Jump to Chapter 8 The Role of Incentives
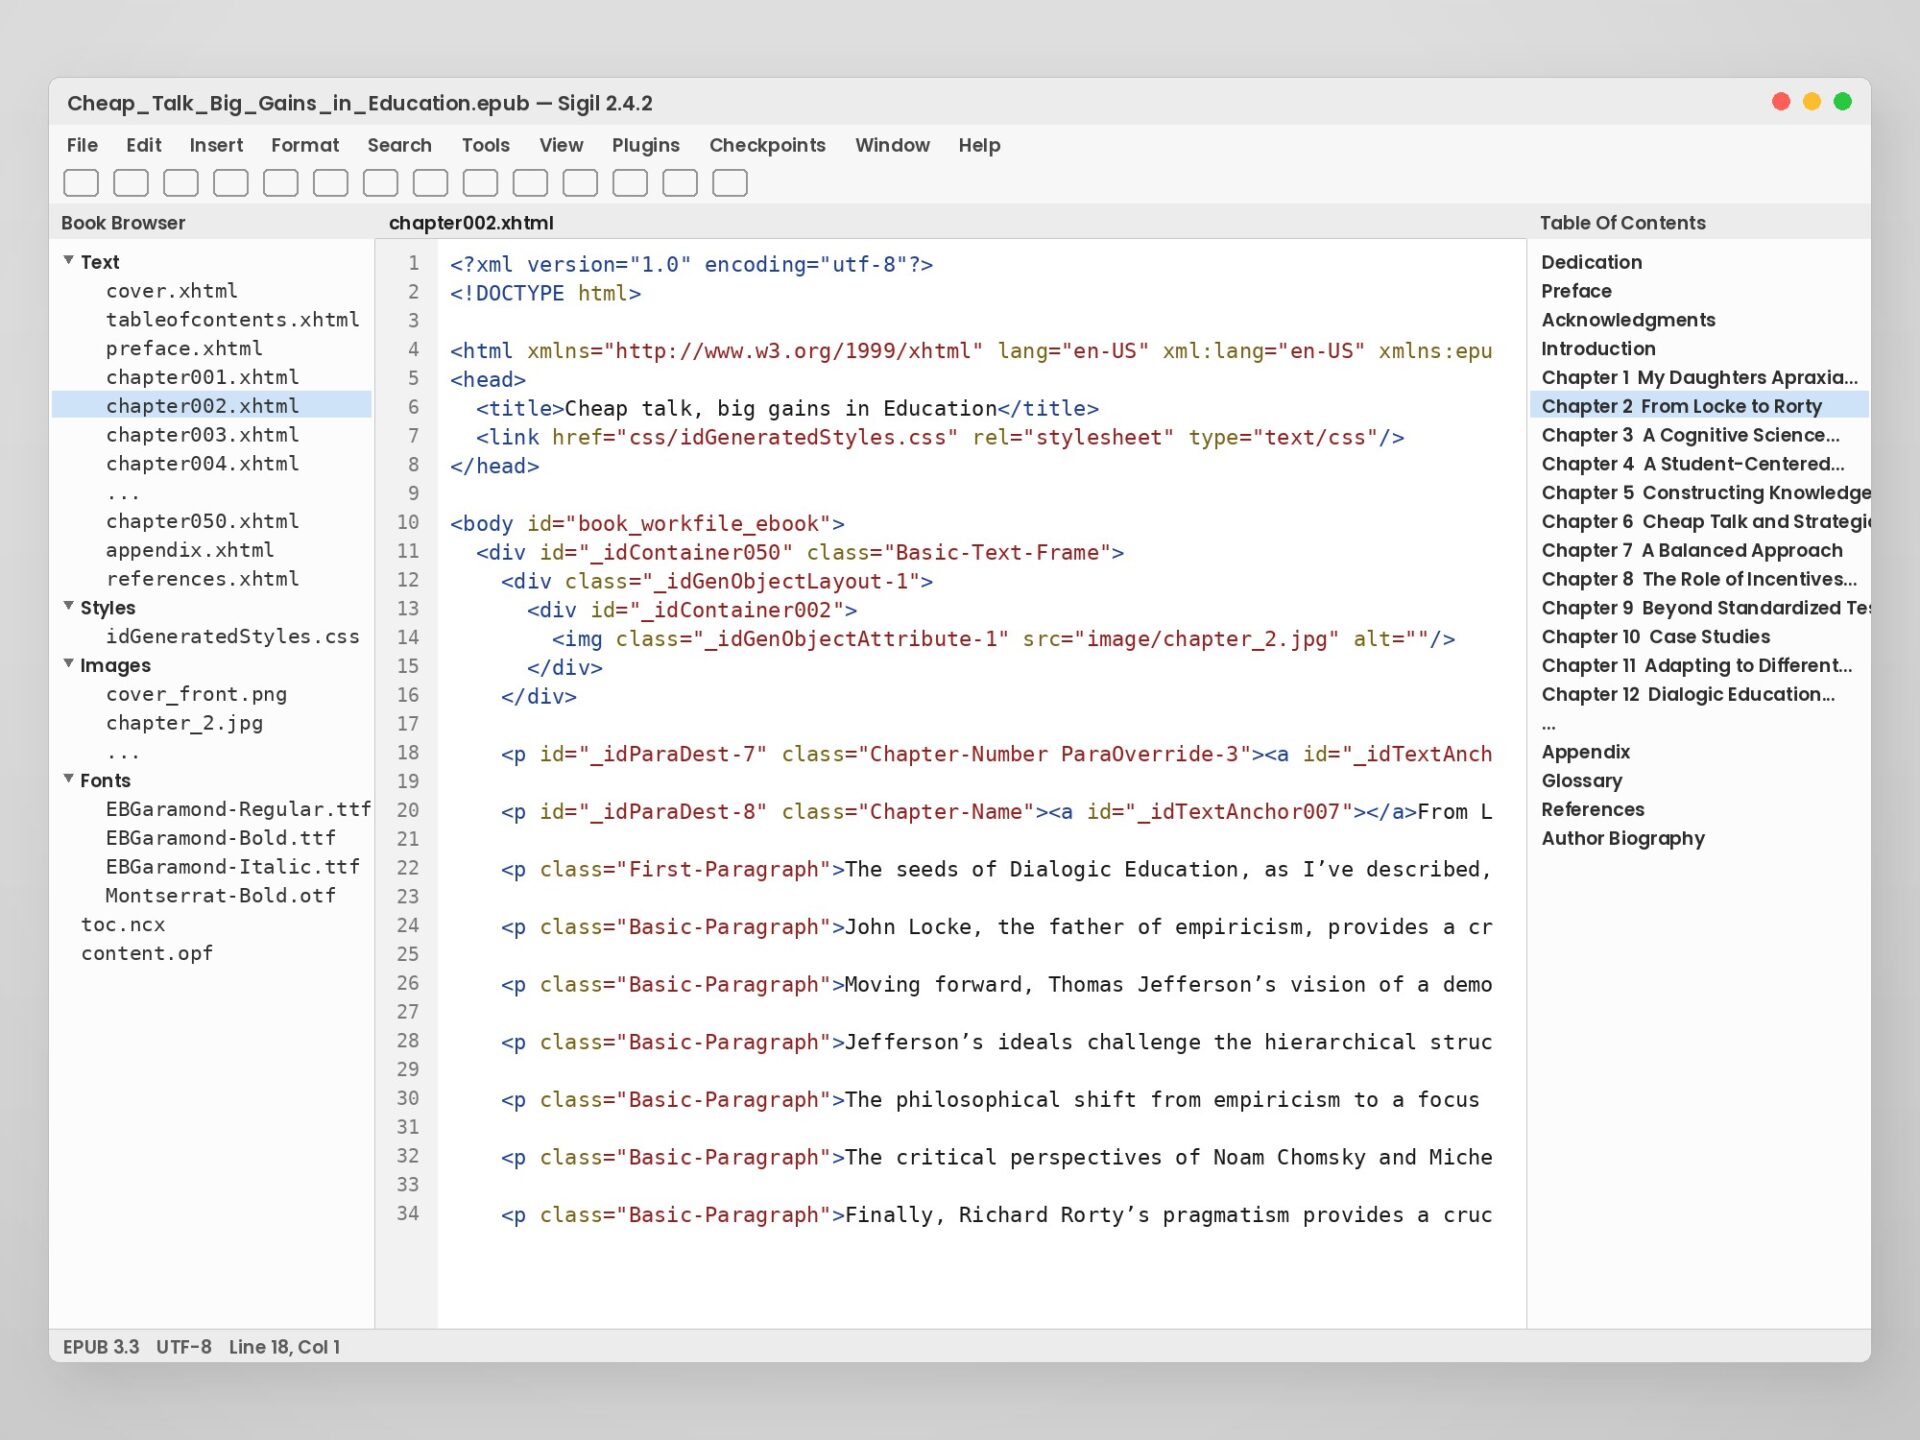This screenshot has height=1440, width=1920. (1699, 580)
